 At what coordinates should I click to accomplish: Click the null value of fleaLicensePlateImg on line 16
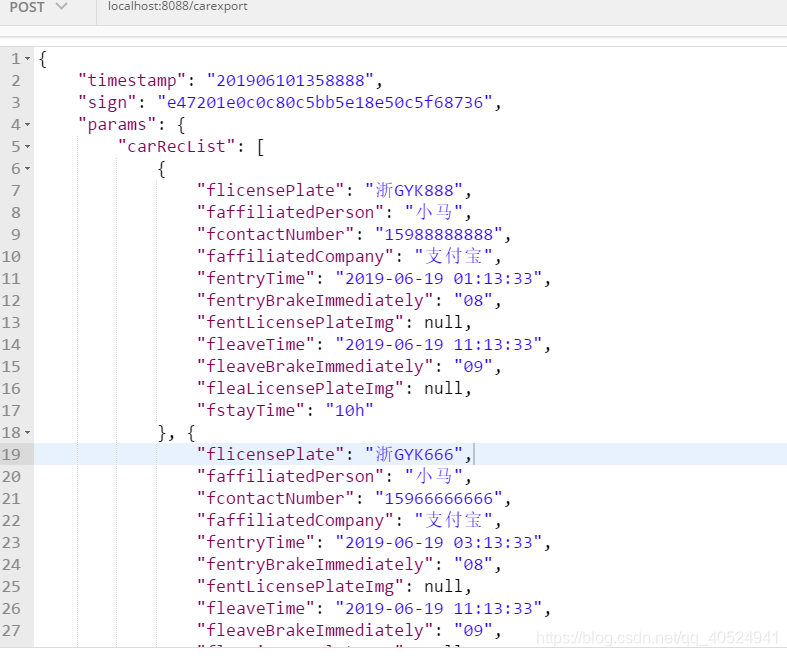click(443, 388)
